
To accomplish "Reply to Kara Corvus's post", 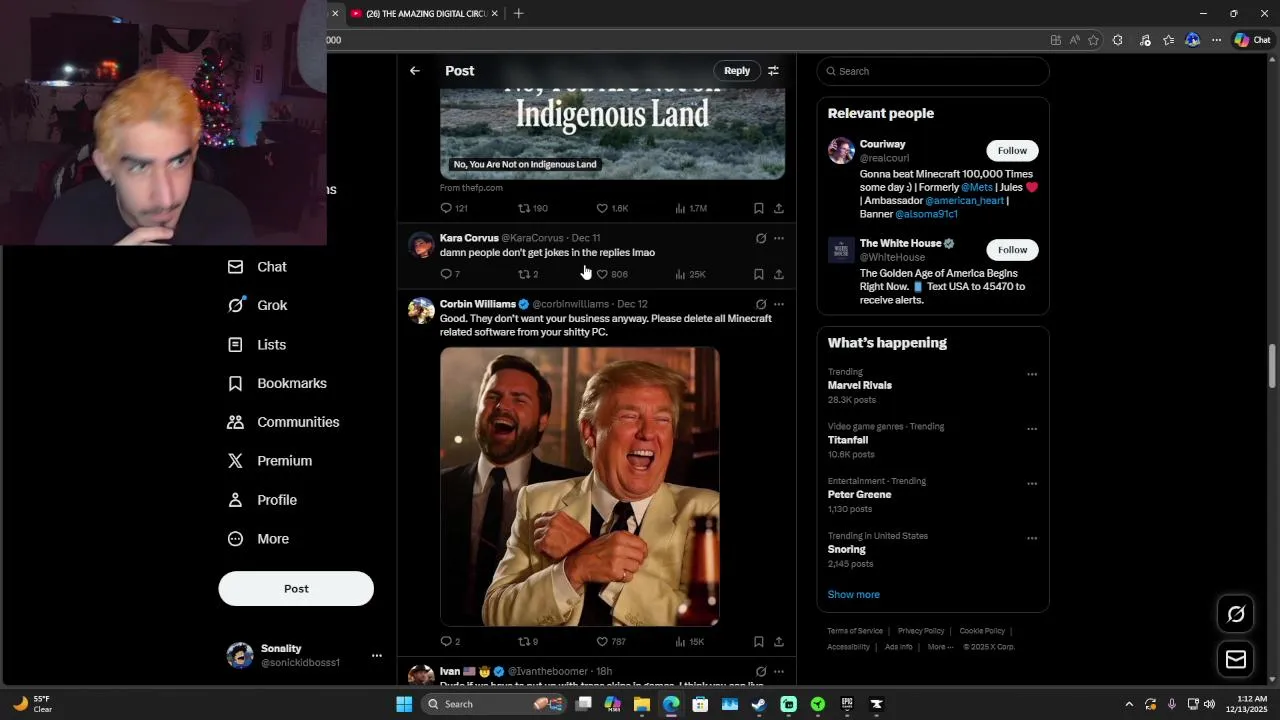I will click(450, 274).
